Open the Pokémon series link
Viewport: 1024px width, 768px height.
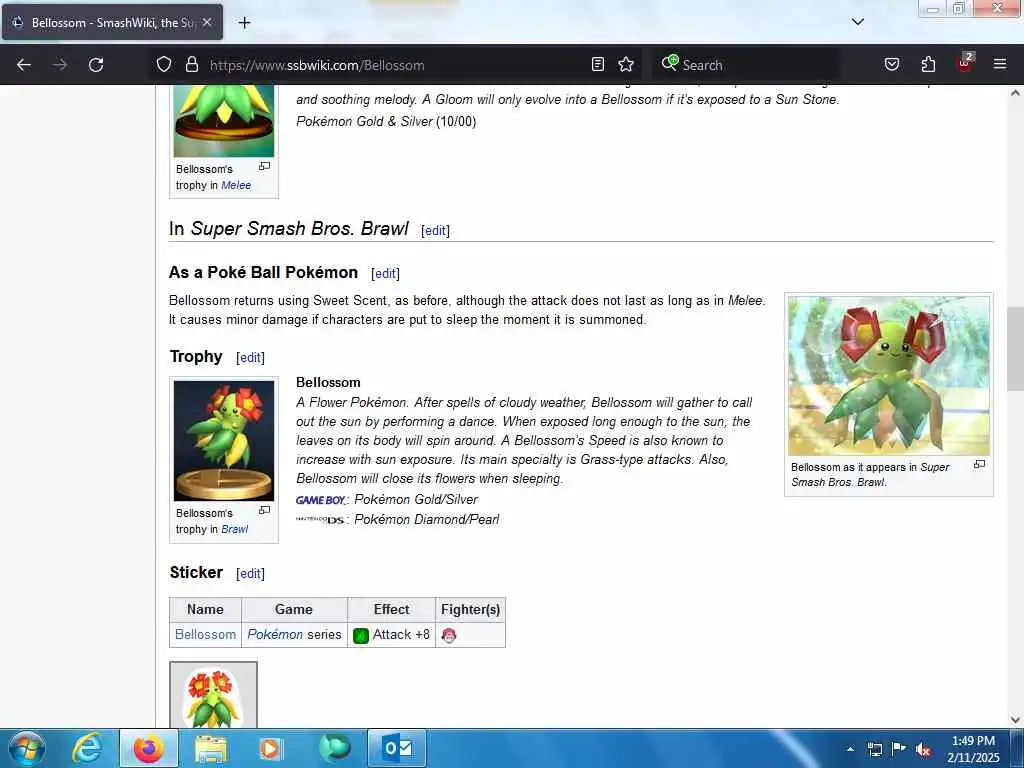tap(275, 635)
